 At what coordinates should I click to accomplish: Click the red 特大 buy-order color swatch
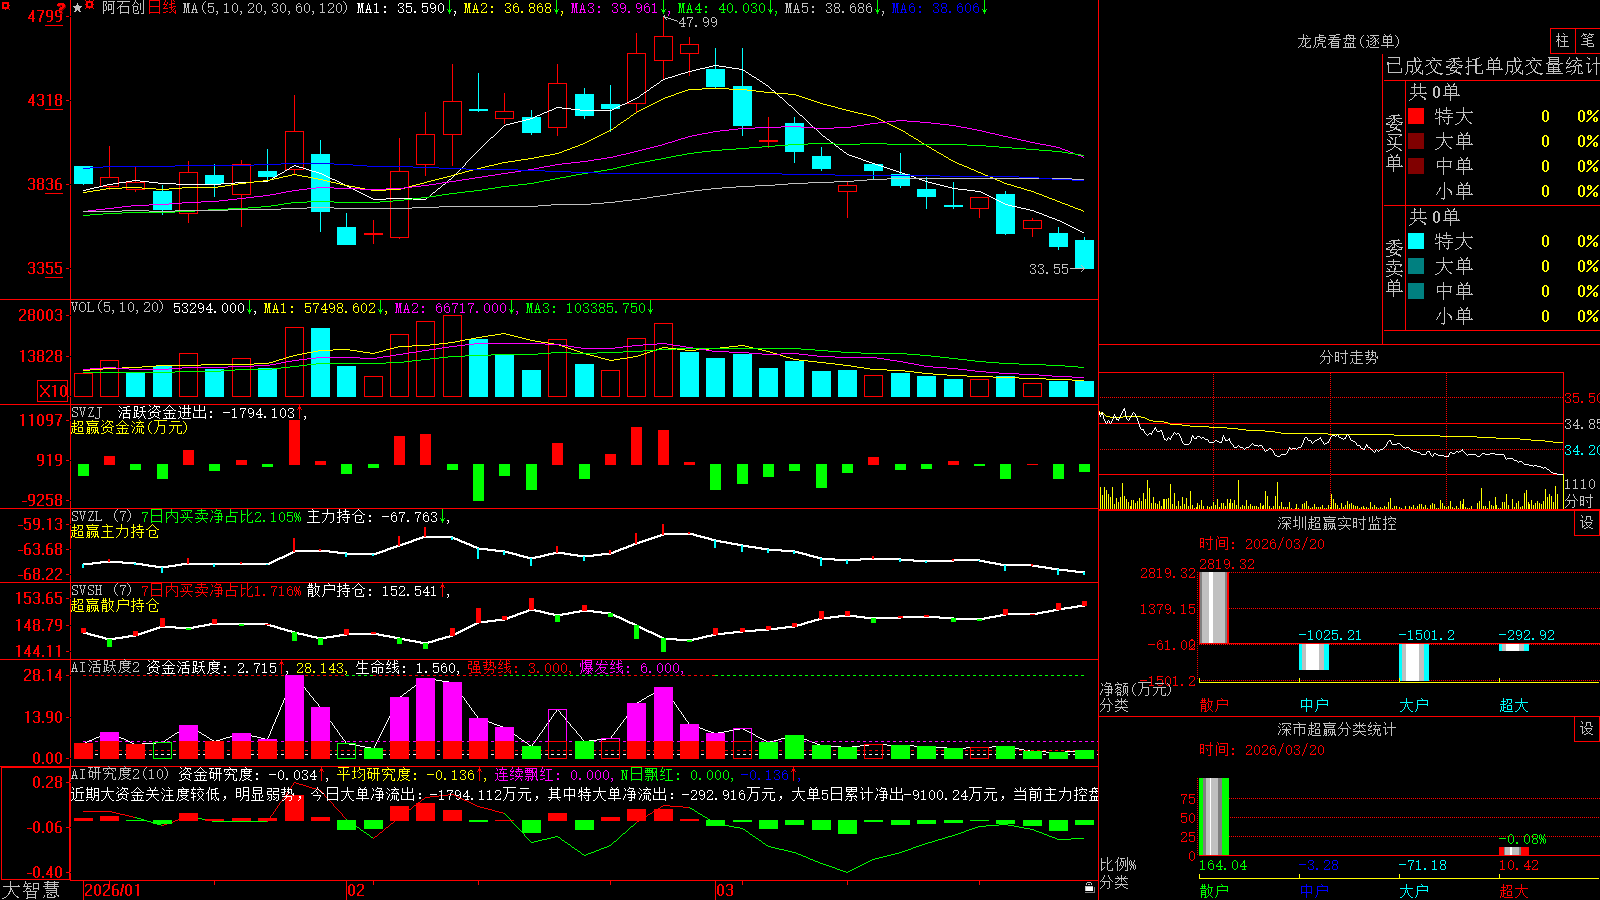click(x=1416, y=116)
